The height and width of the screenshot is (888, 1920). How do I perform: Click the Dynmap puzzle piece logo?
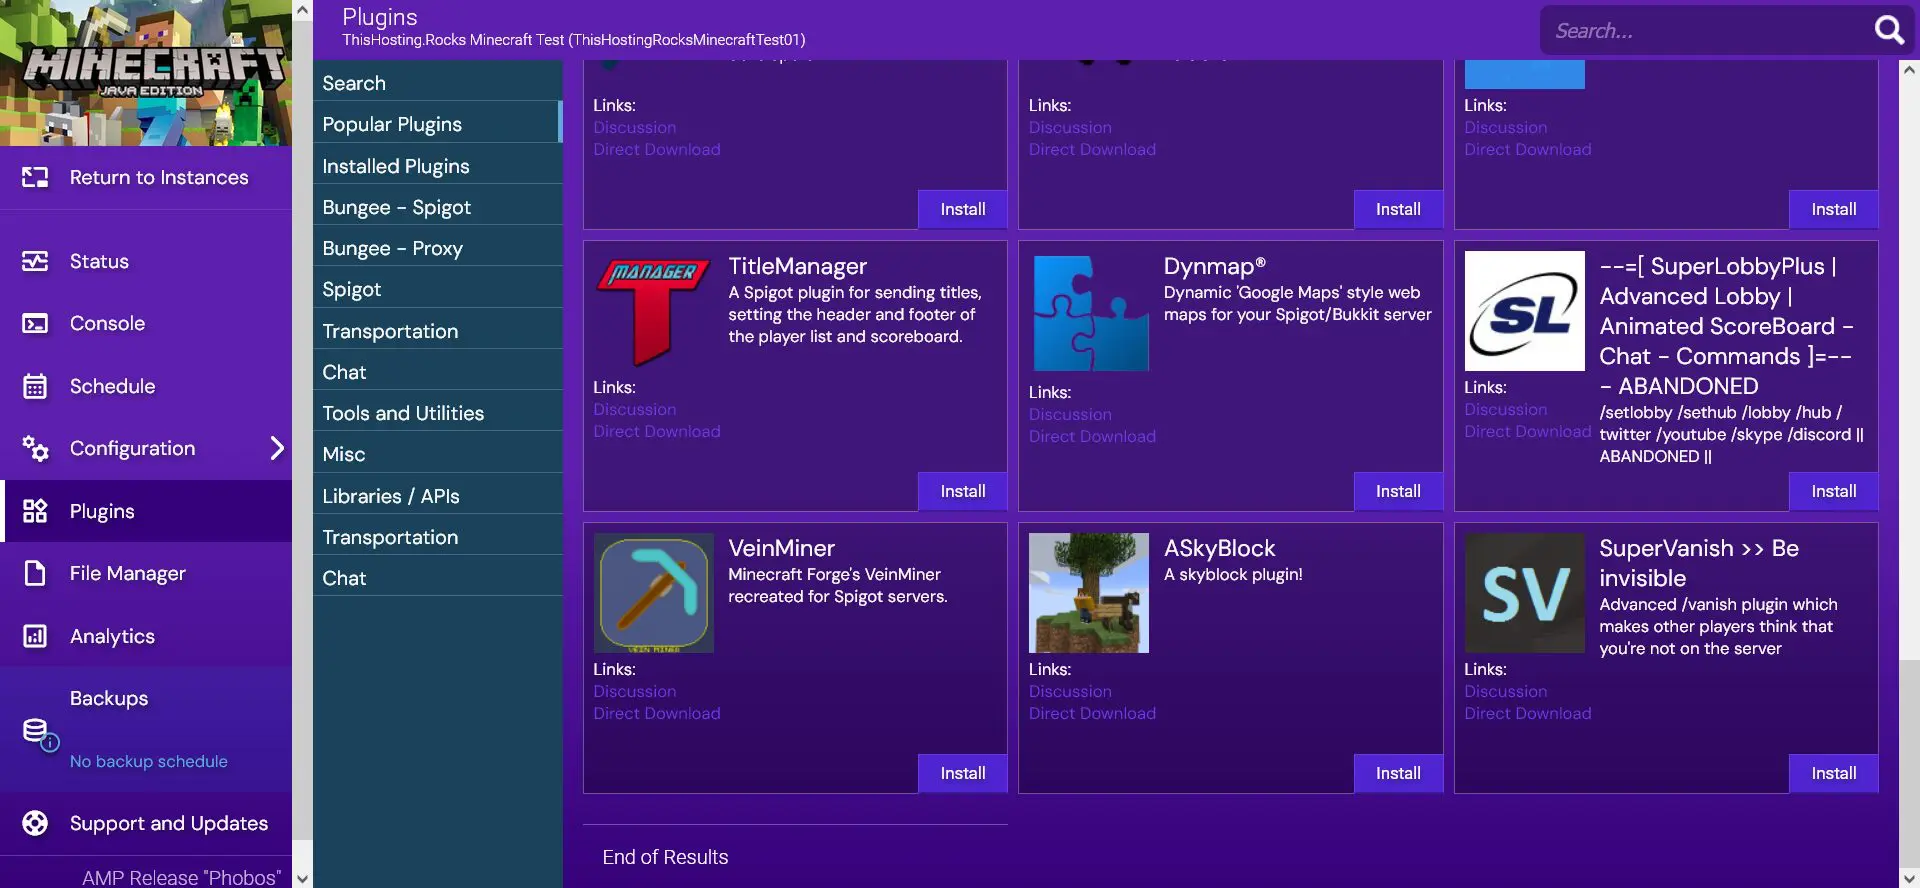[x=1089, y=313]
